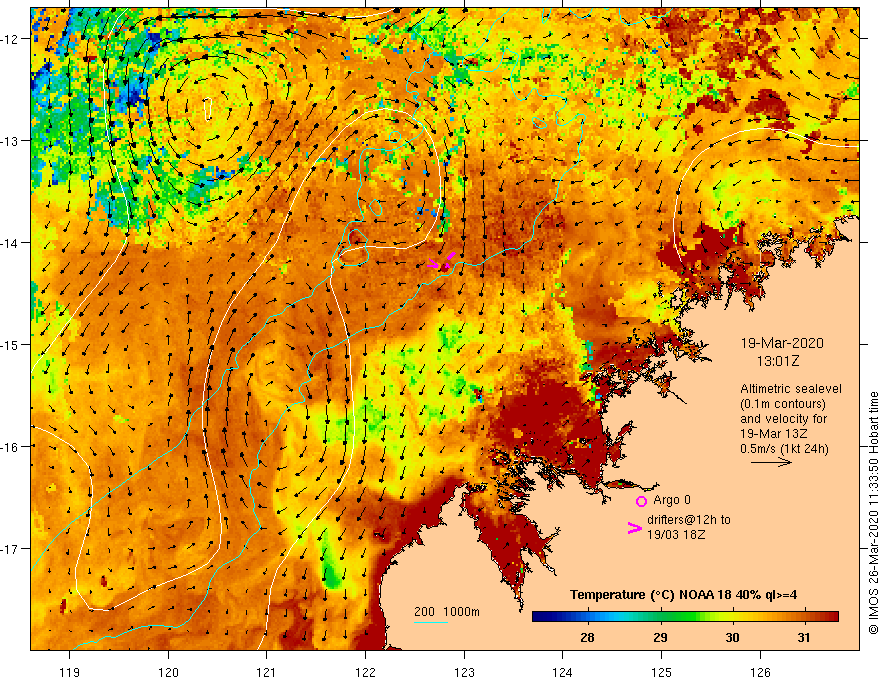Click the color bar value 31
The height and width of the screenshot is (680, 880).
[x=804, y=638]
